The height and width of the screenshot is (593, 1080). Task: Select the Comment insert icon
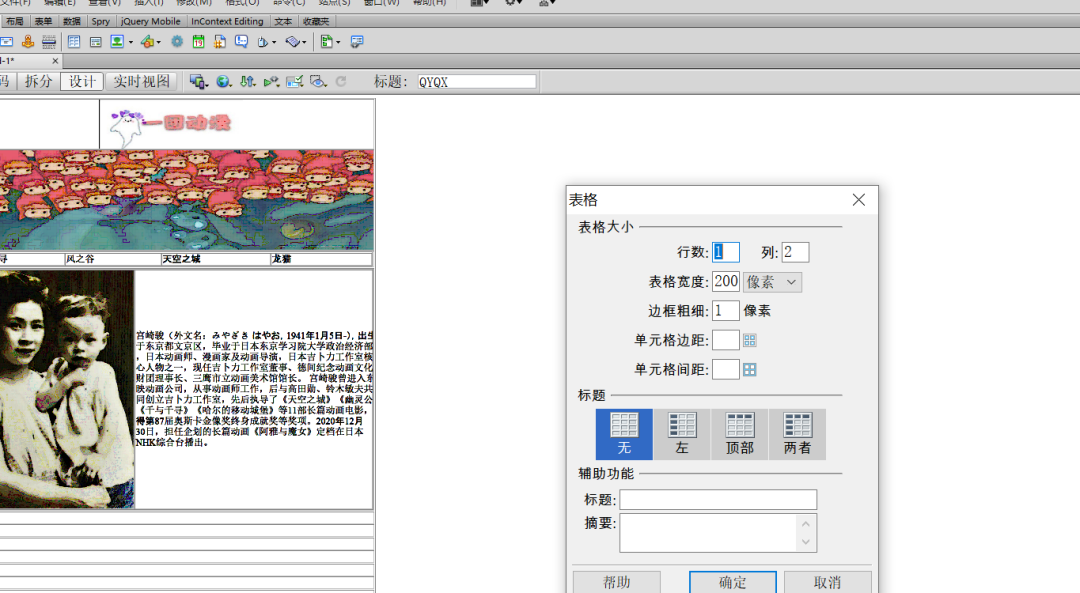[x=243, y=41]
